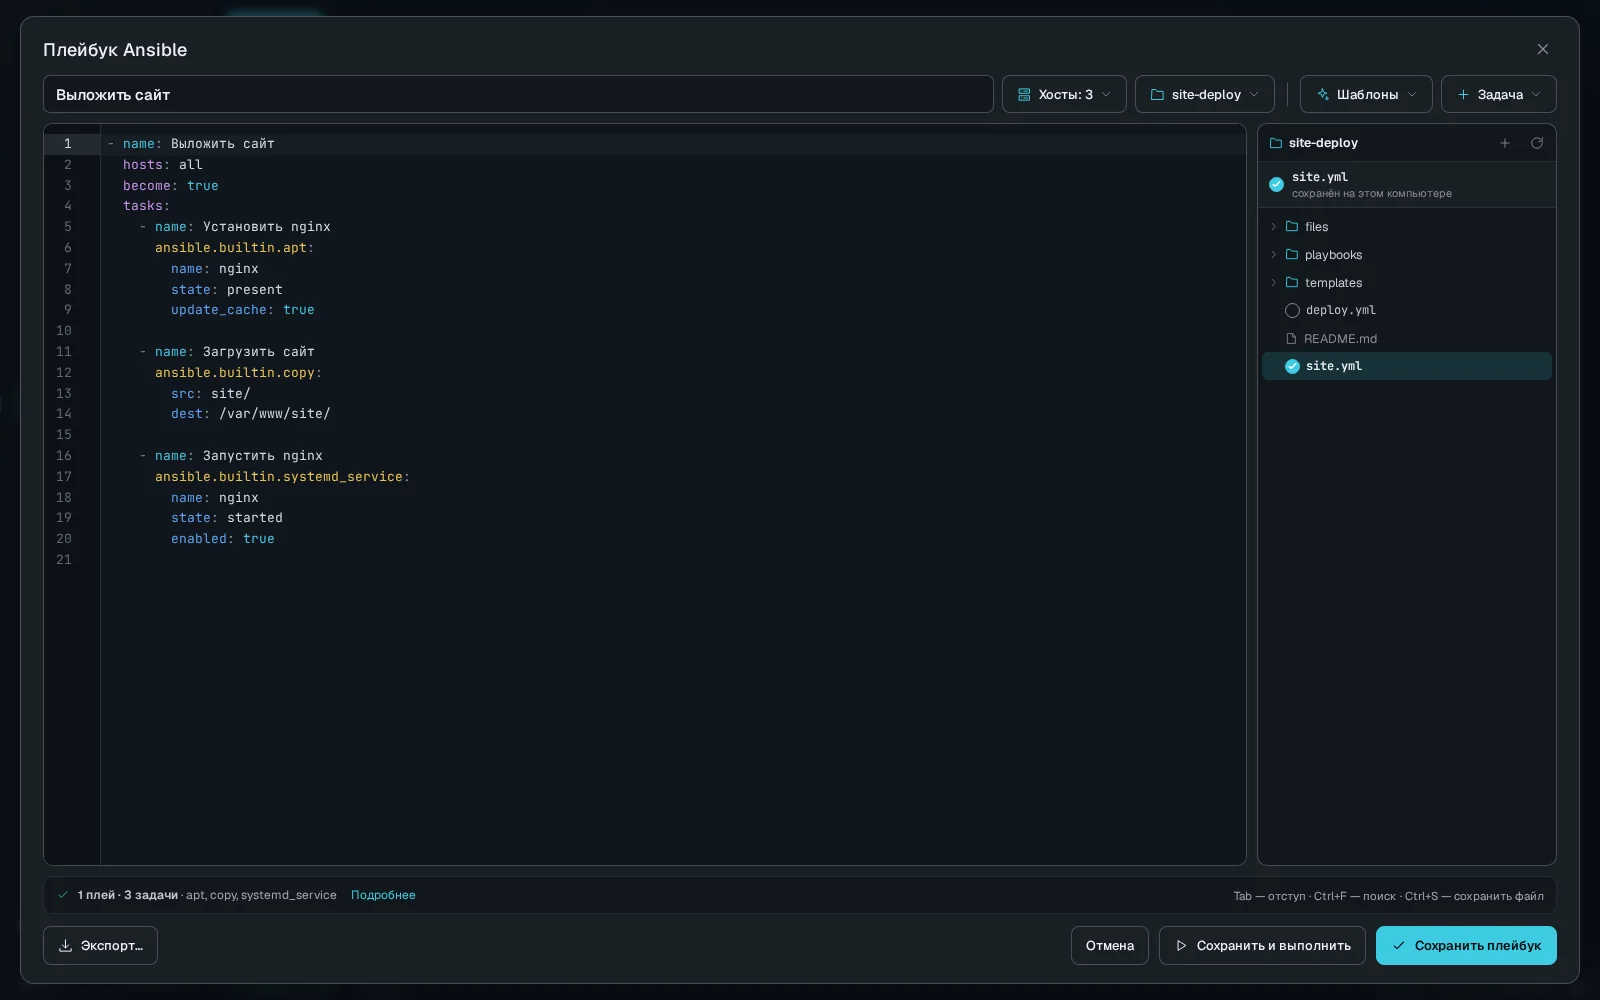The width and height of the screenshot is (1600, 1000).
Task: Click the 'state: present' line
Action: tap(227, 290)
